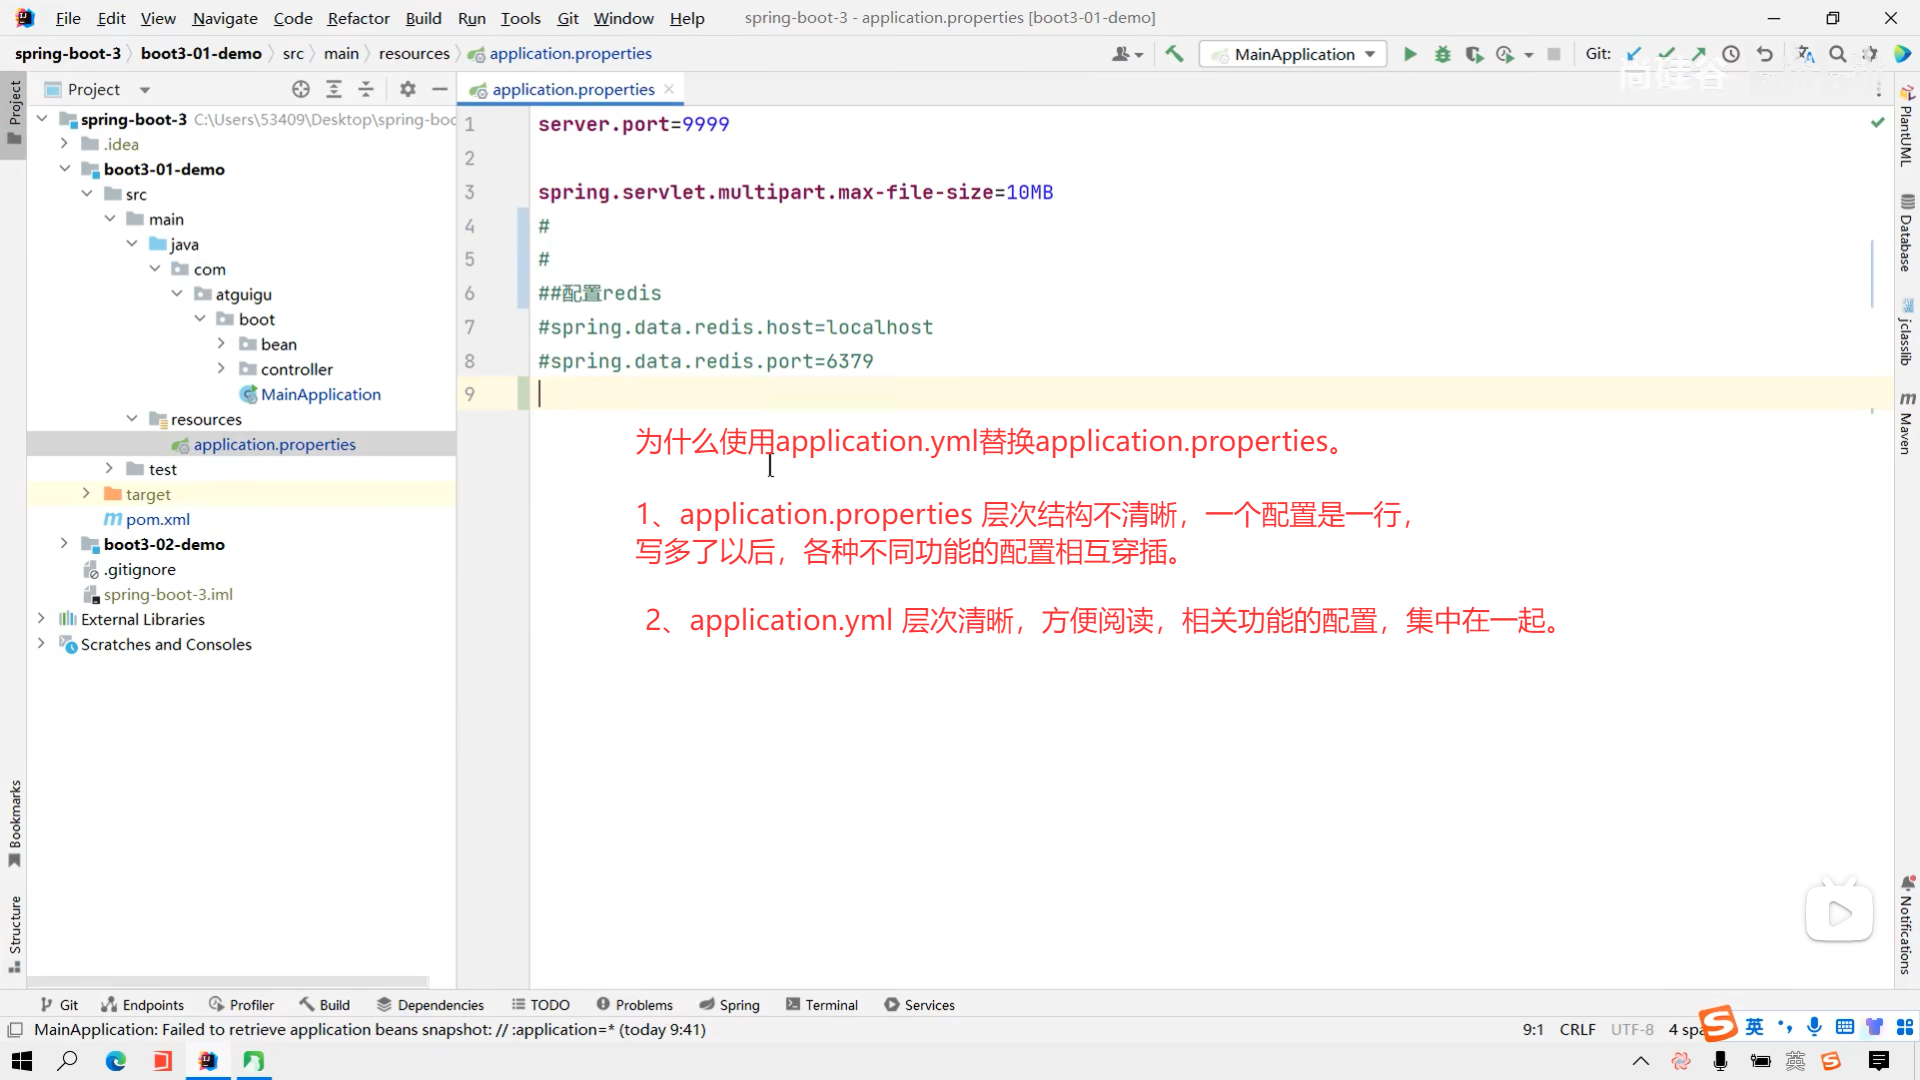The width and height of the screenshot is (1920, 1080).
Task: Click Git update project arrow
Action: tap(1634, 54)
